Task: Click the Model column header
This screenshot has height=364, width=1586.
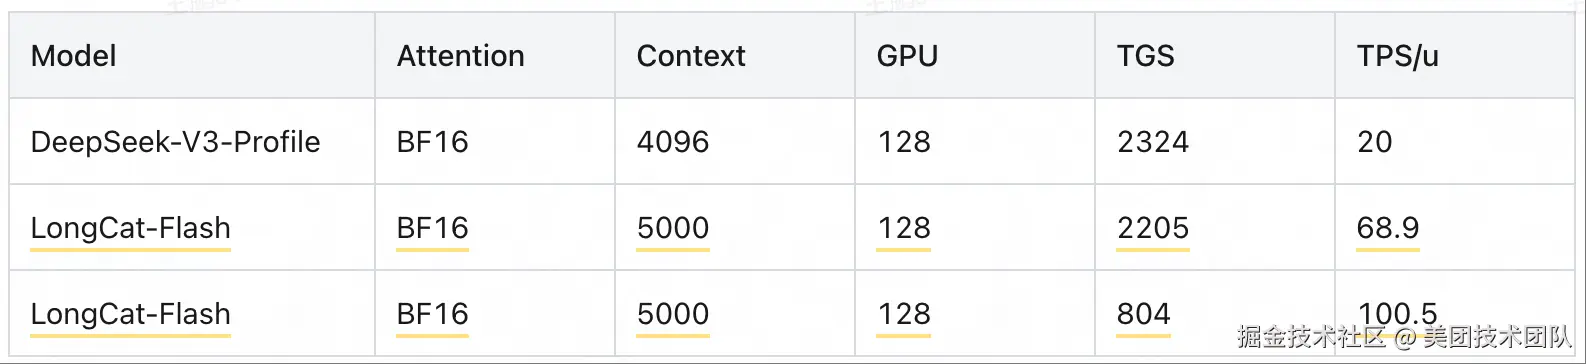Action: click(74, 56)
